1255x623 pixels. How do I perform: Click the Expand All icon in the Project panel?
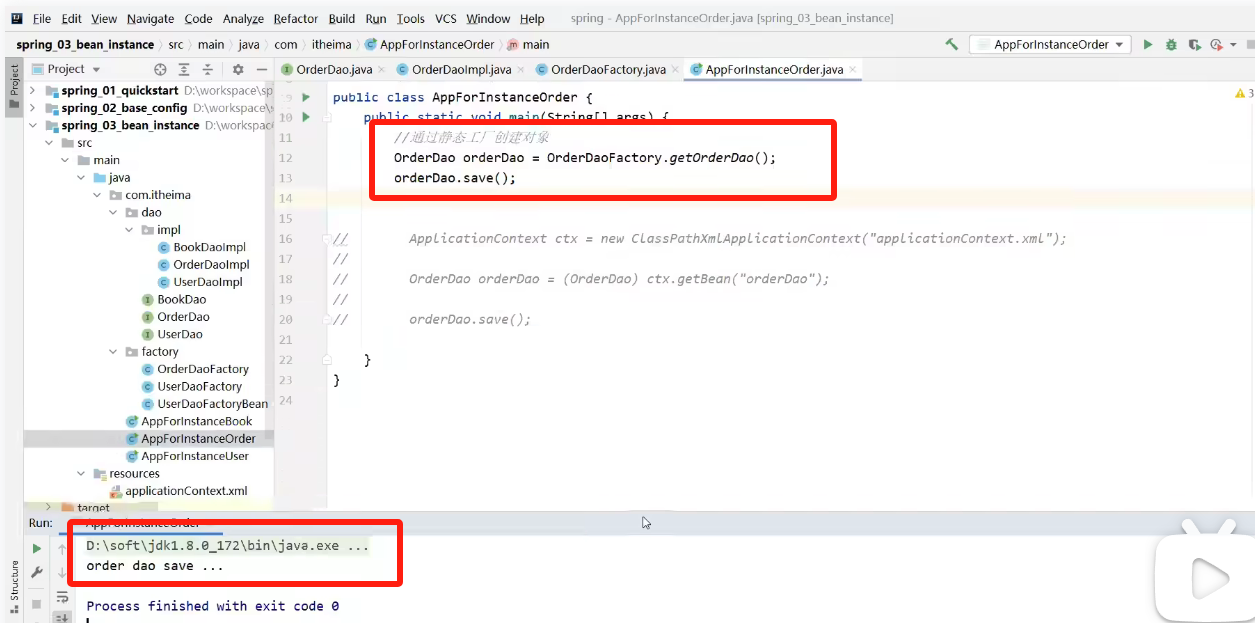[x=184, y=69]
